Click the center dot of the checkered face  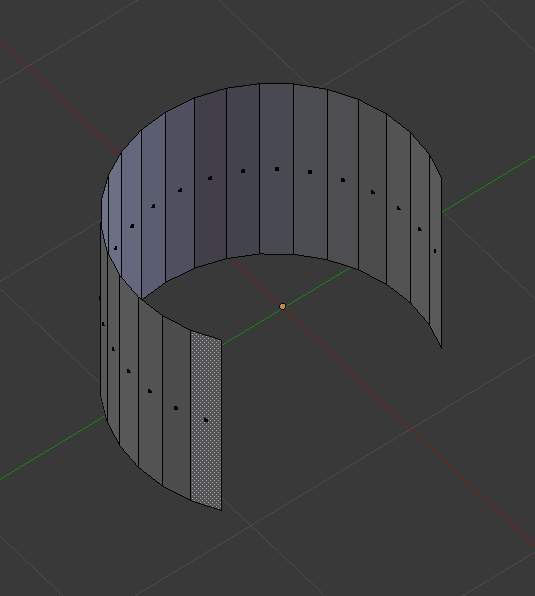coord(206,420)
